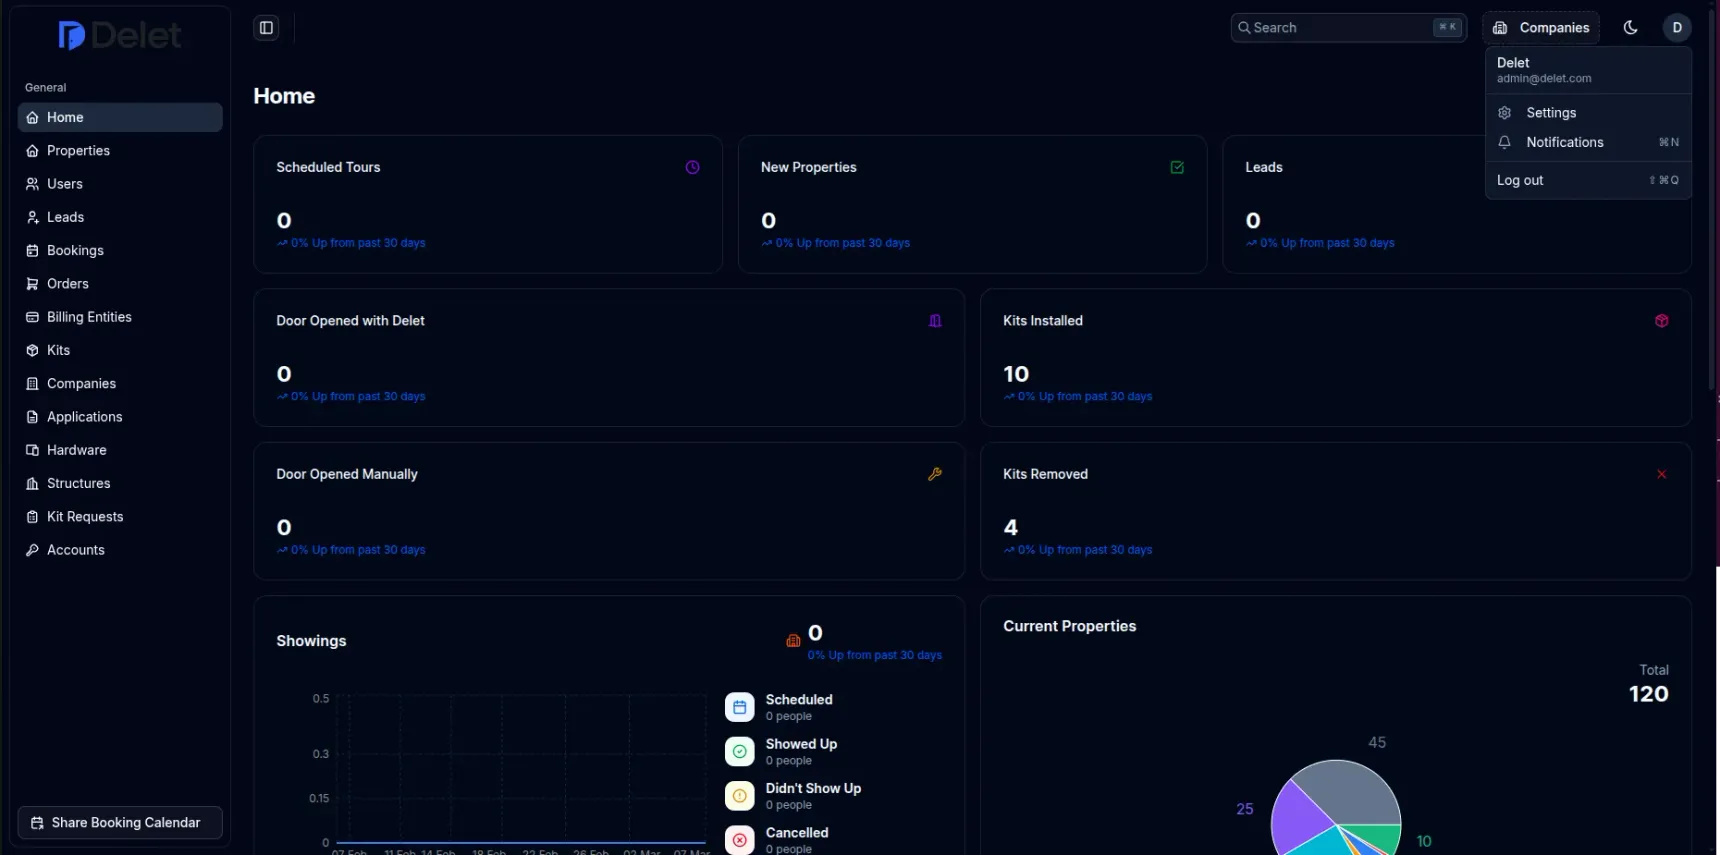Click the page vertical scrollbar
This screenshot has width=1720, height=855.
click(1713, 200)
